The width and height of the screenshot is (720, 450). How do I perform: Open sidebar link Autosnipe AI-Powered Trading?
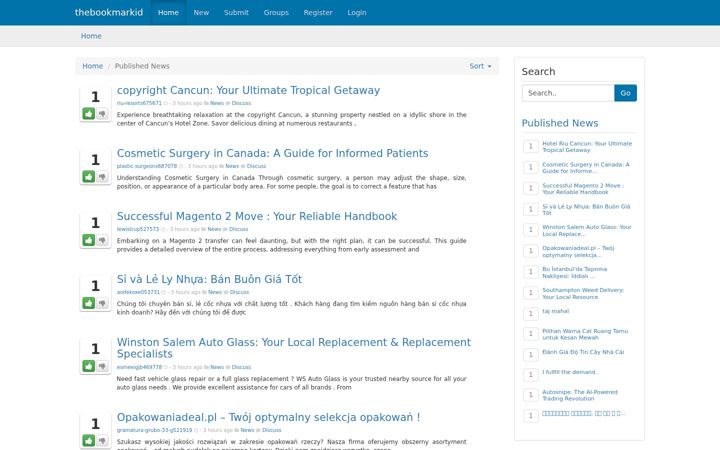pos(580,395)
